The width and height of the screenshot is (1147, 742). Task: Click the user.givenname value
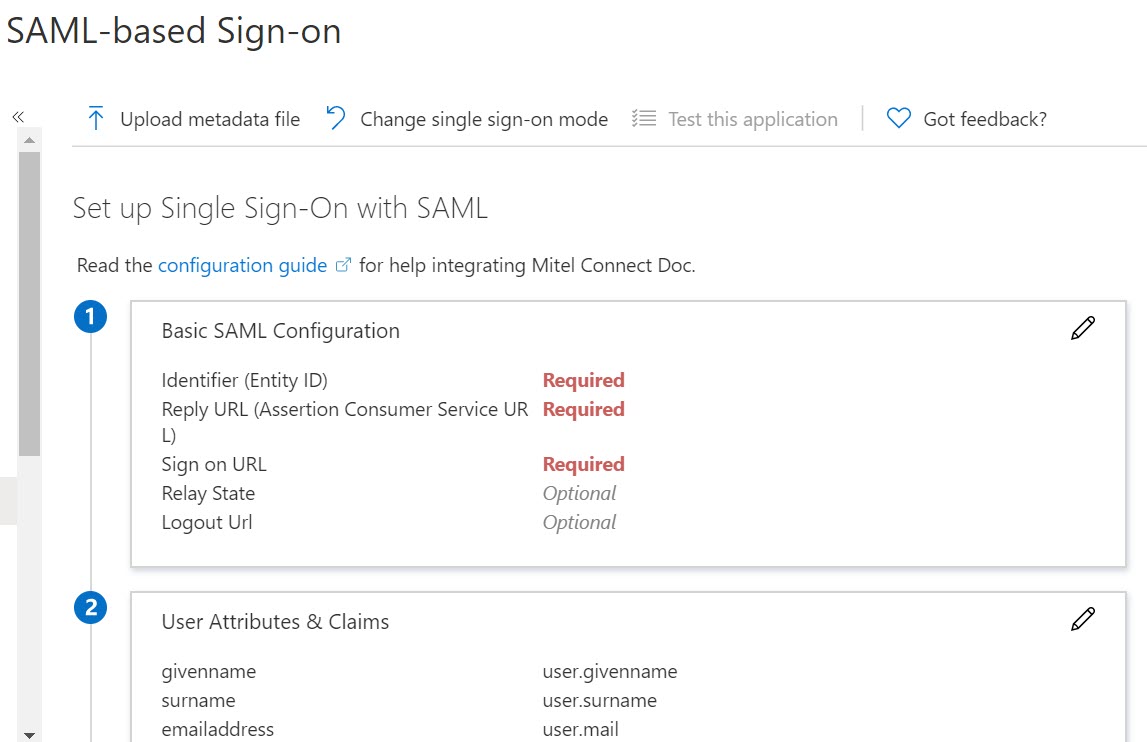tap(609, 672)
